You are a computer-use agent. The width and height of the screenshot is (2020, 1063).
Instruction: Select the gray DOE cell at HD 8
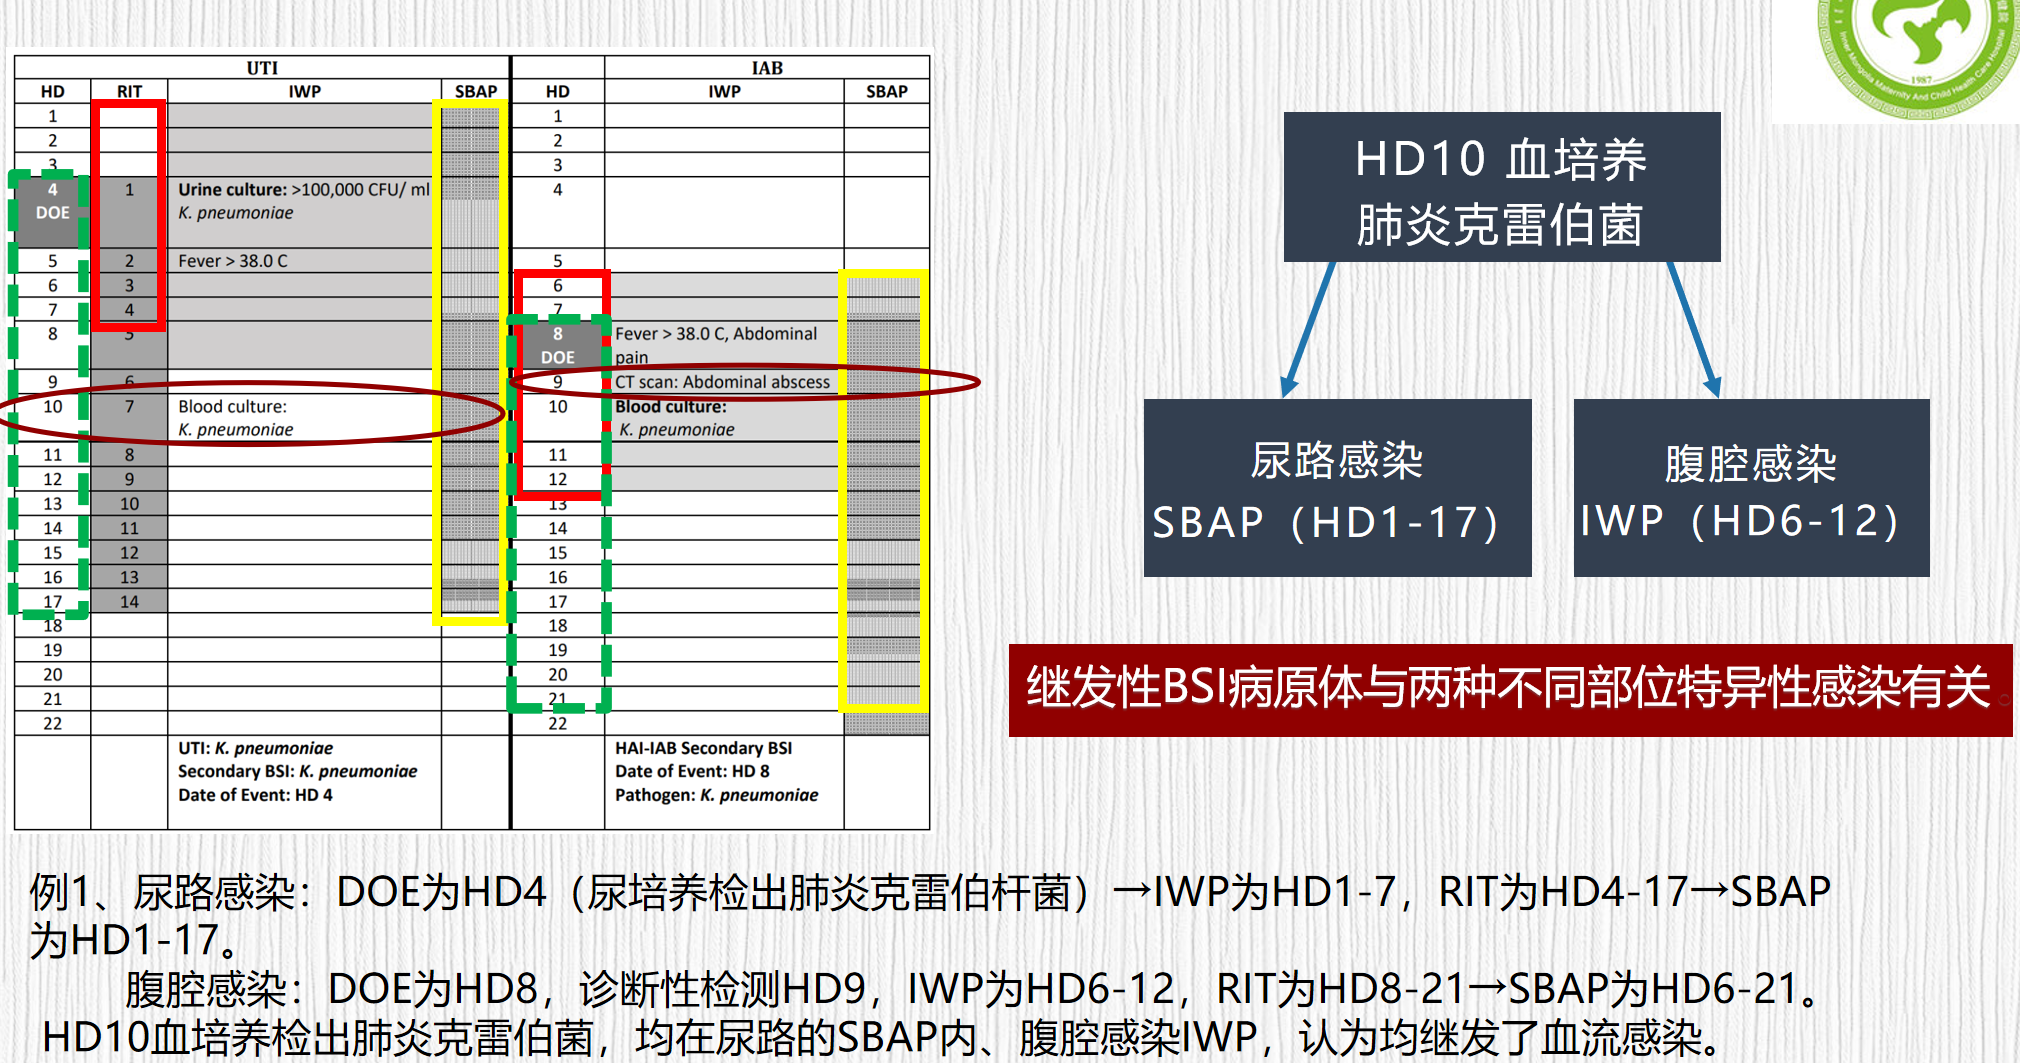pos(557,345)
